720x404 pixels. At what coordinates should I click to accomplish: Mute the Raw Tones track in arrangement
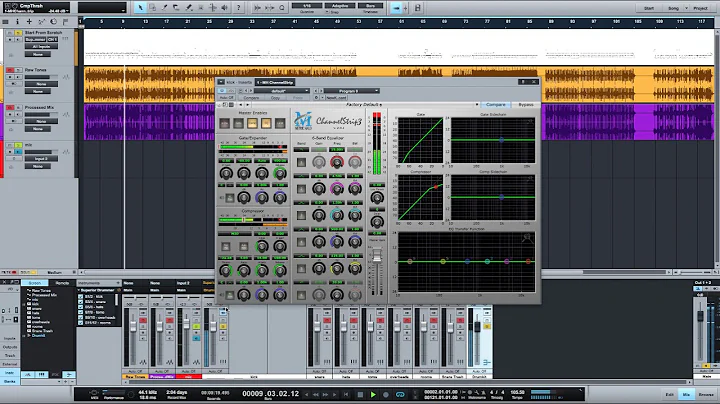click(10, 70)
